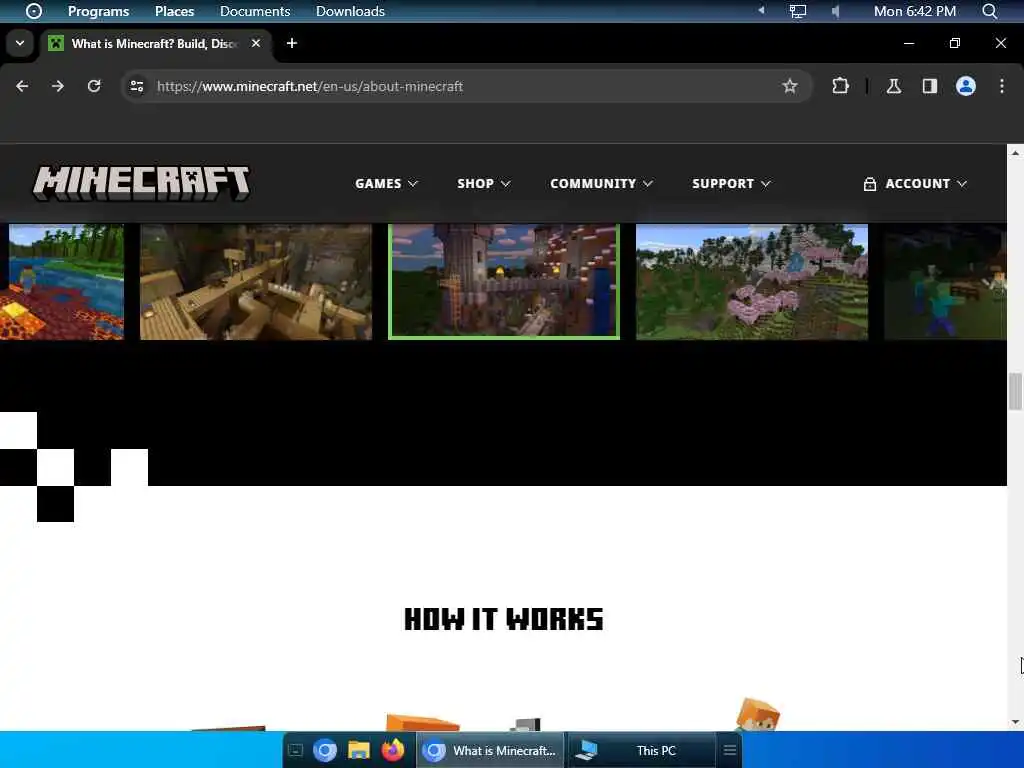Screen dimensions: 1024x768
Task: Open the top panel search magnifier
Action: click(989, 11)
